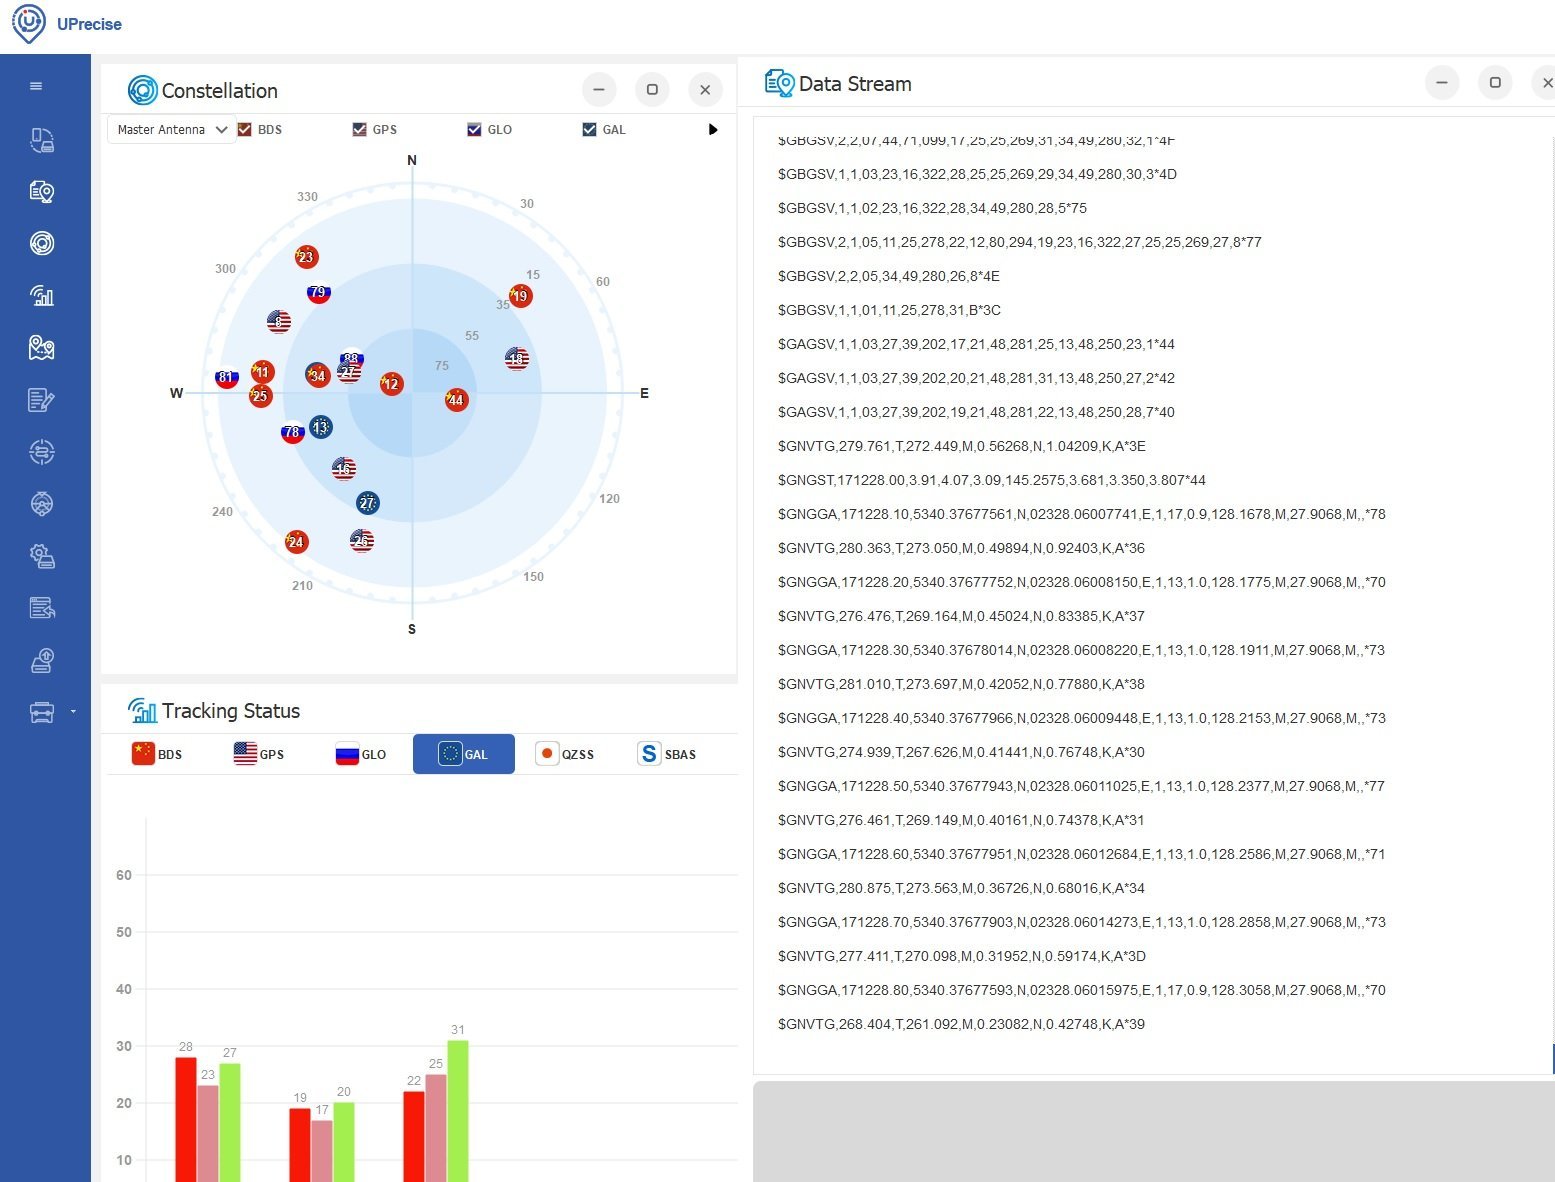Select the GLO tracking tab
Screen dimensions: 1555x1182
click(361, 754)
